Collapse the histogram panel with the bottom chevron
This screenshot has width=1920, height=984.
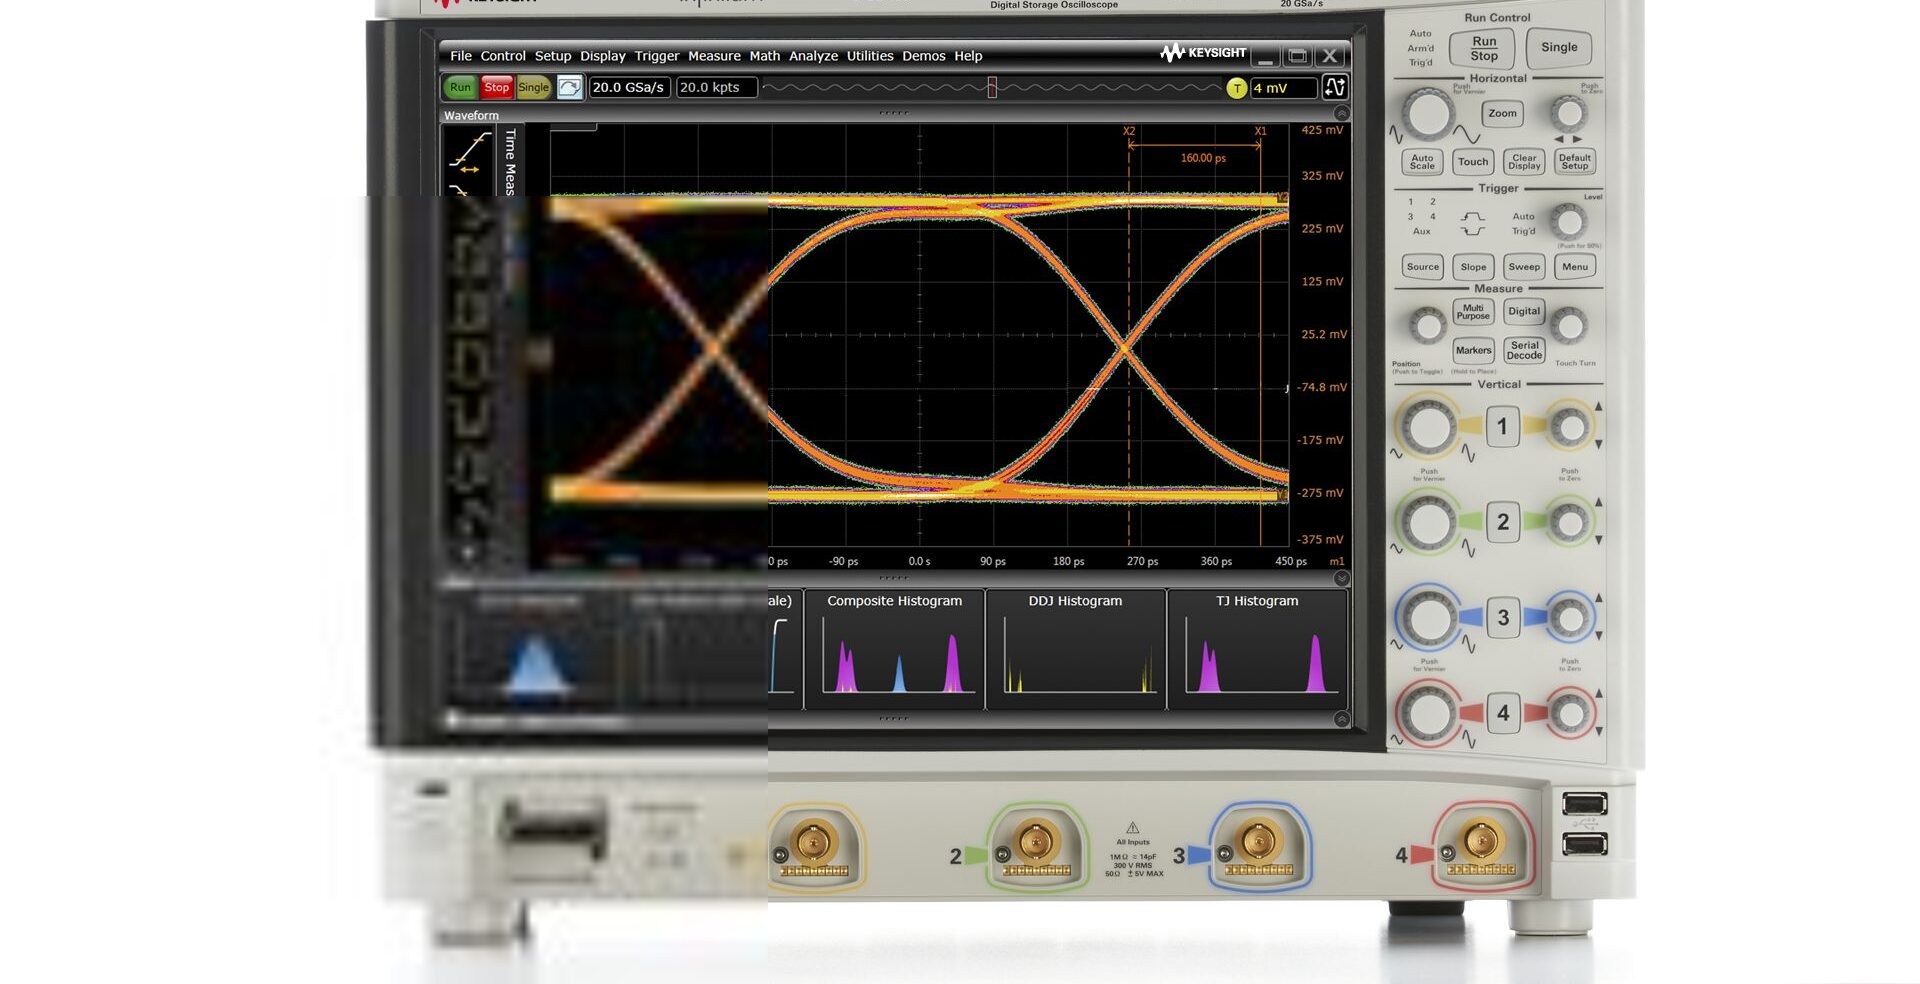click(1342, 719)
